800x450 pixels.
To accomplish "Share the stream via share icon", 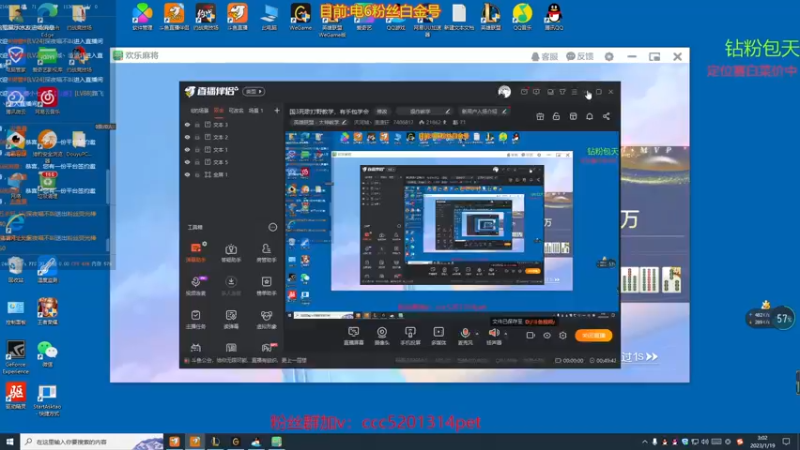I will click(606, 116).
